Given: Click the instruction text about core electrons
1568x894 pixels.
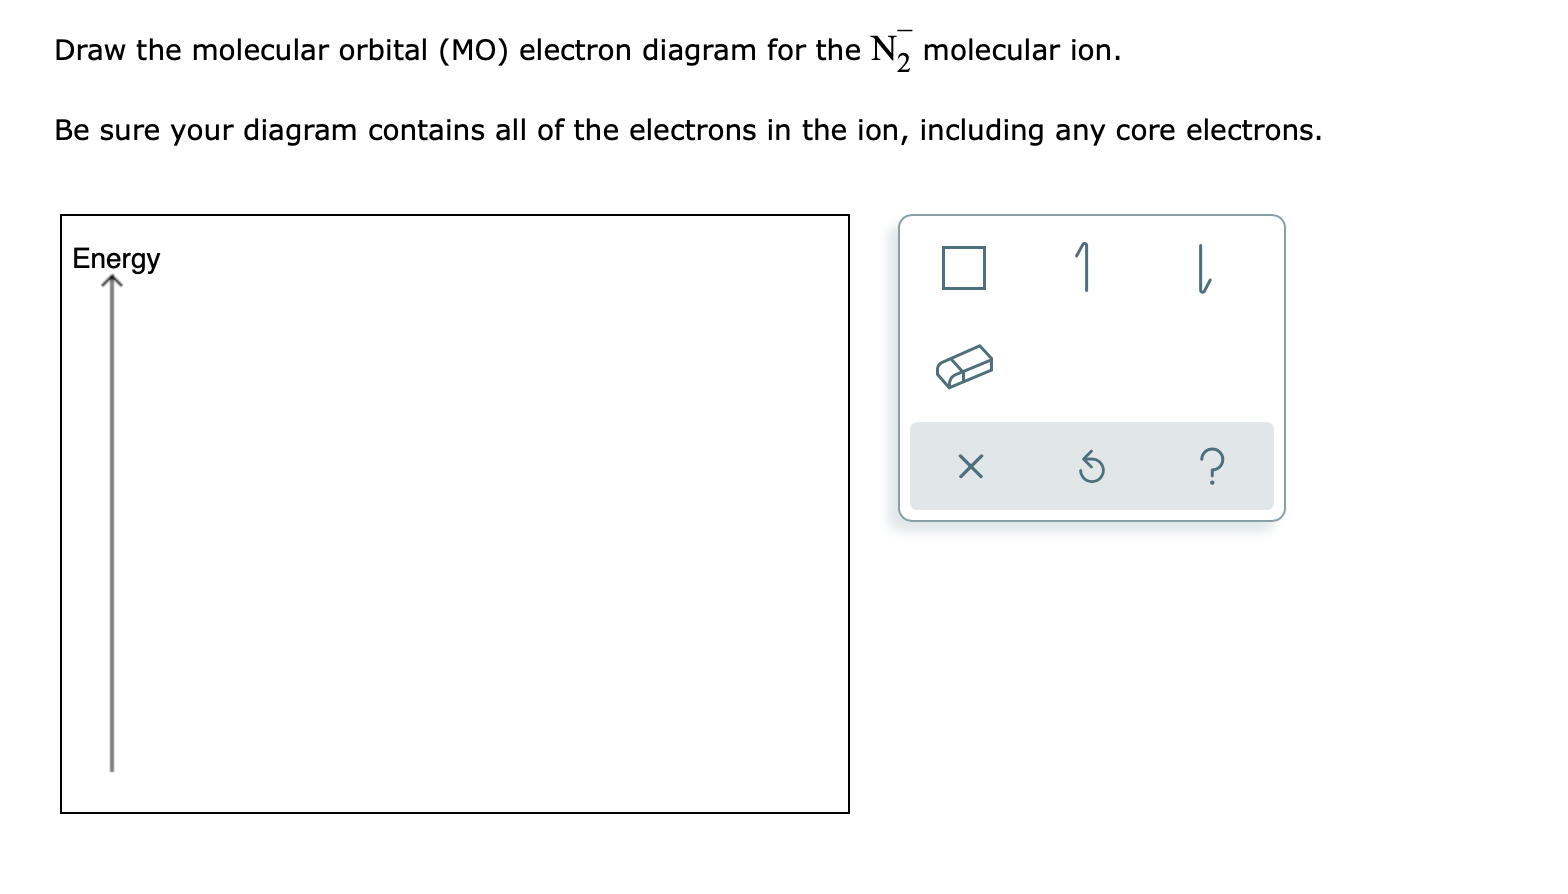Looking at the screenshot, I should point(688,130).
